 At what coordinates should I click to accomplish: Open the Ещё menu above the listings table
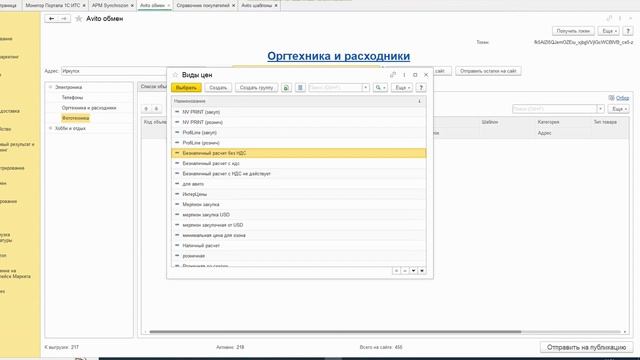coord(618,109)
